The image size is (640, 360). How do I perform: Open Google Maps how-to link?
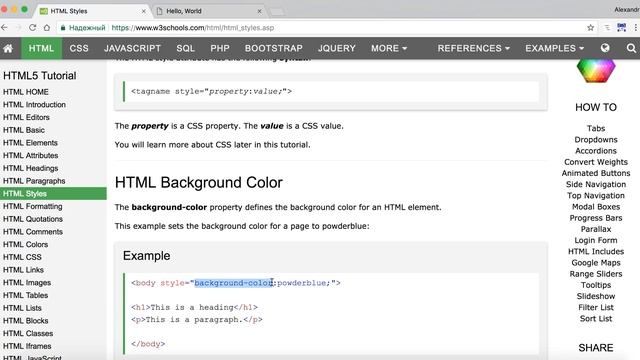click(596, 262)
